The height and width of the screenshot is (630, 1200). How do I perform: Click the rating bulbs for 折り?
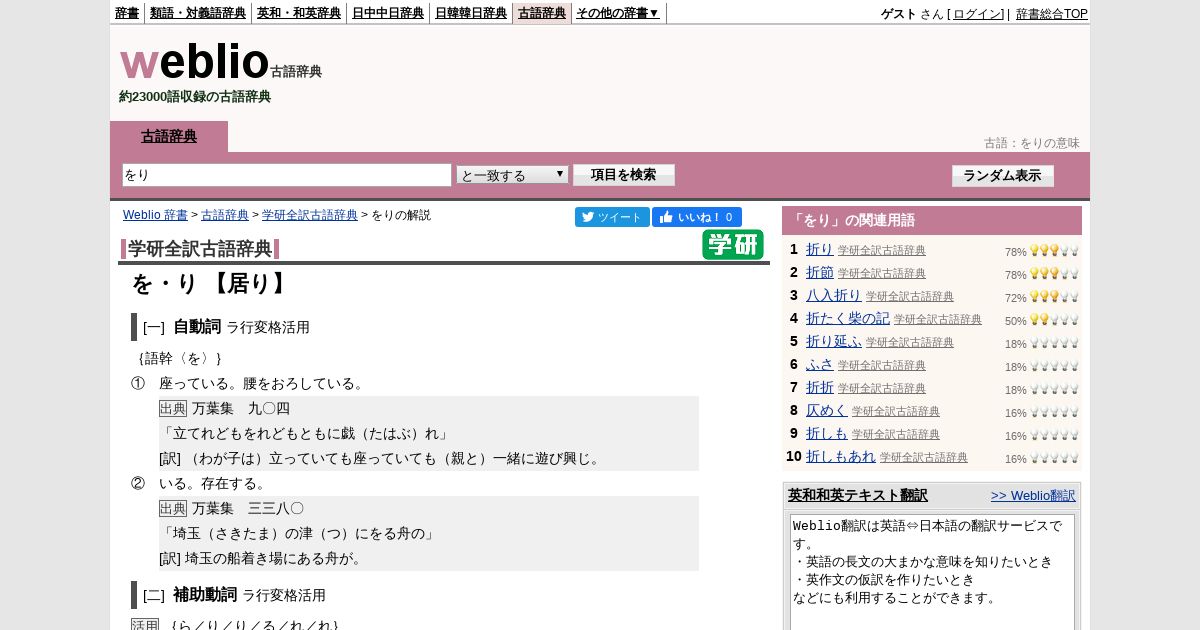[x=1055, y=251]
